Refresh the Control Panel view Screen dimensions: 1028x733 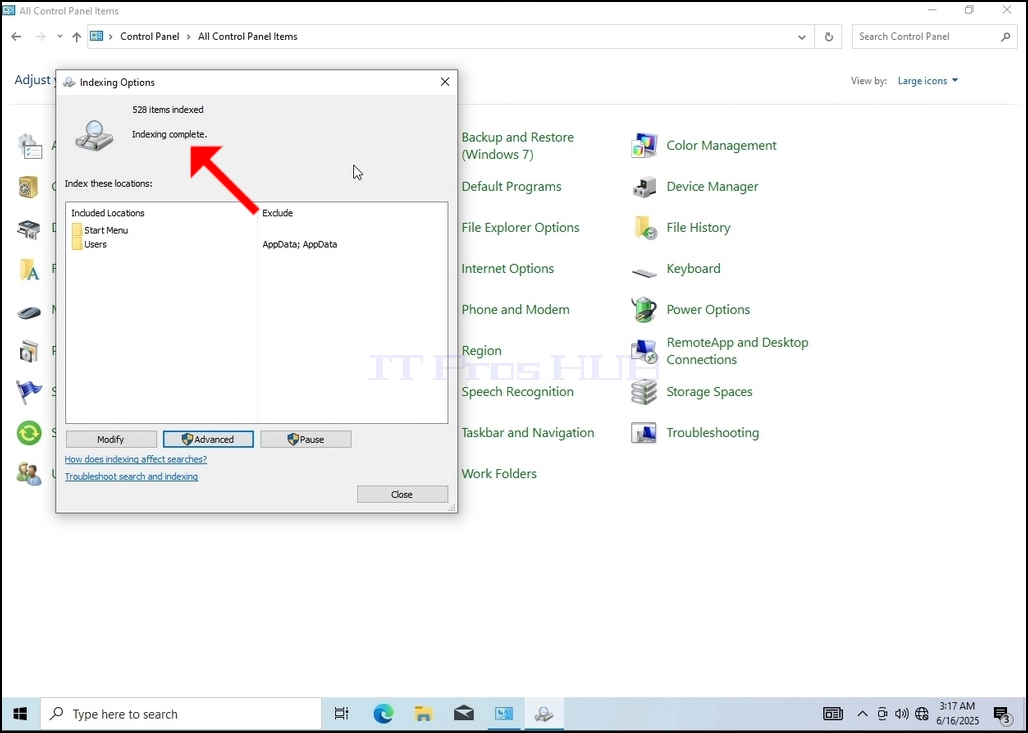pos(829,37)
